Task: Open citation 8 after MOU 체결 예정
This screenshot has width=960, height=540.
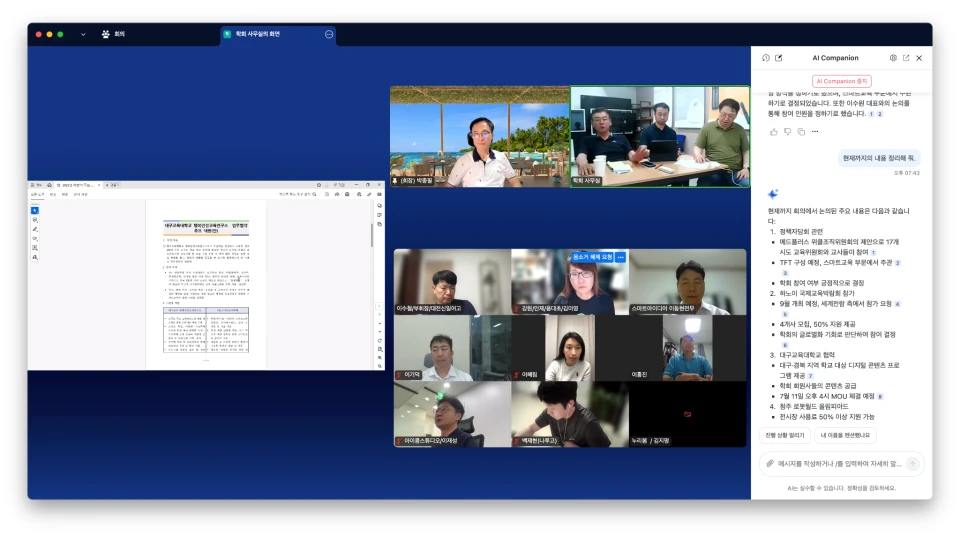Action: (x=880, y=397)
